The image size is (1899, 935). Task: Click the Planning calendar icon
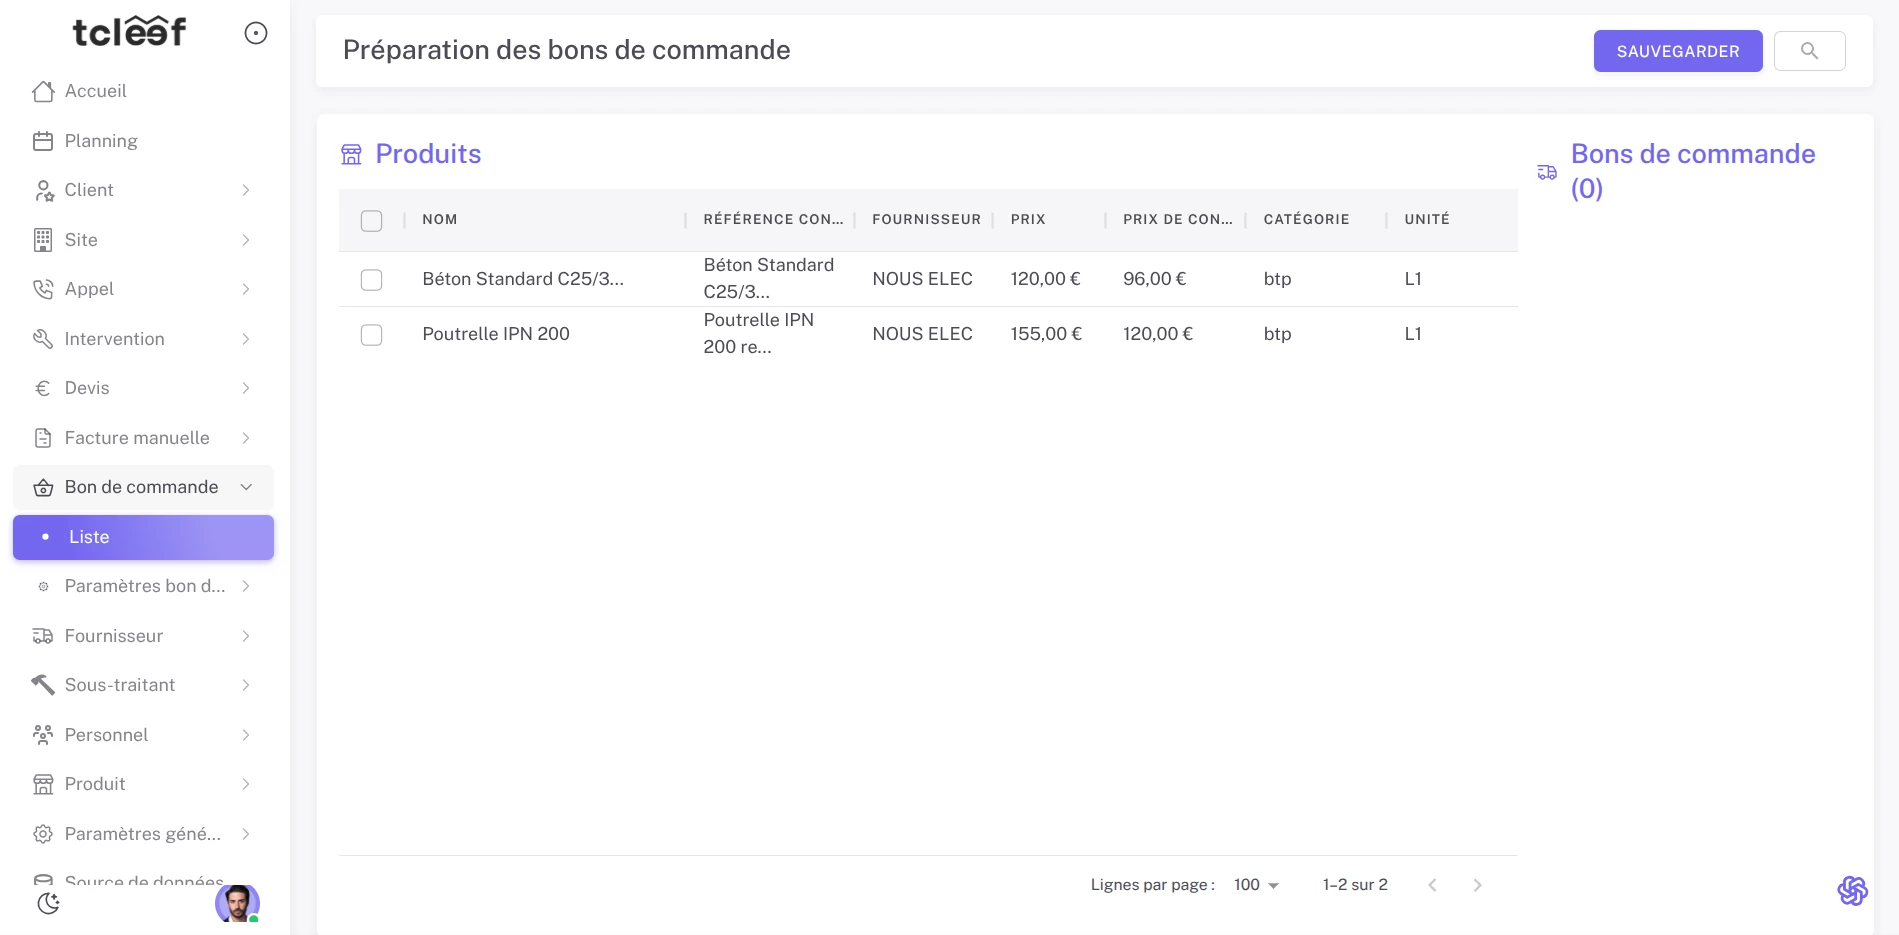pos(43,141)
